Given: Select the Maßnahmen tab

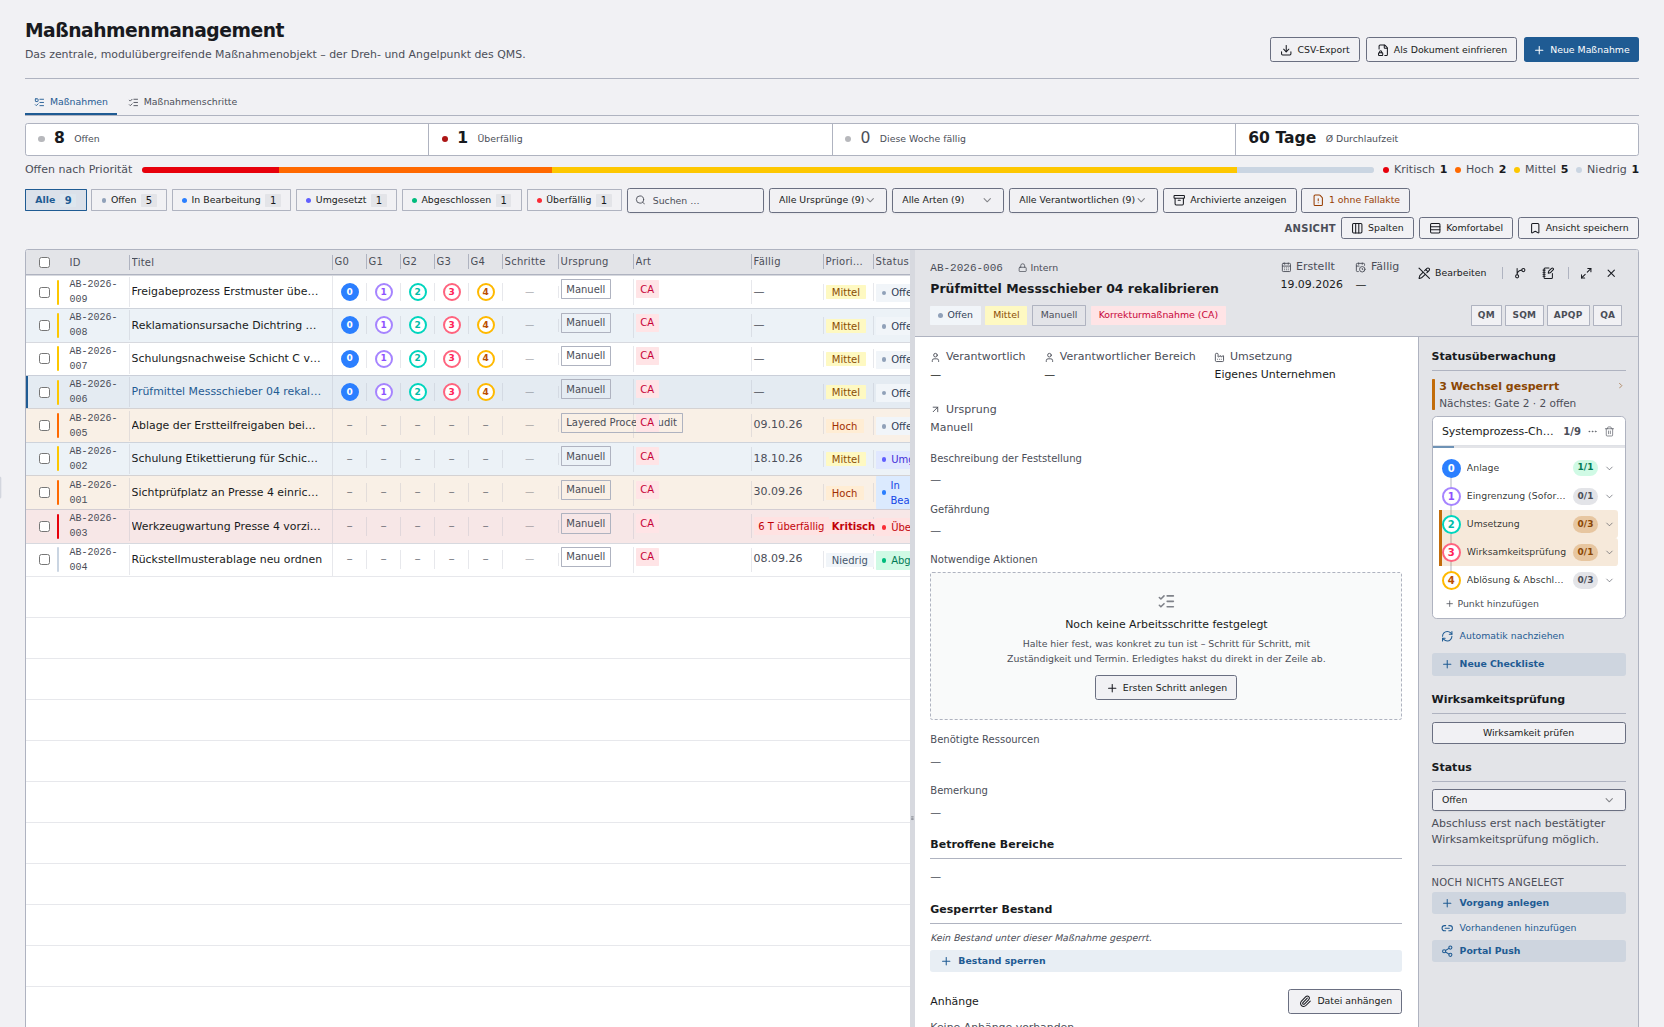Looking at the screenshot, I should tap(71, 102).
